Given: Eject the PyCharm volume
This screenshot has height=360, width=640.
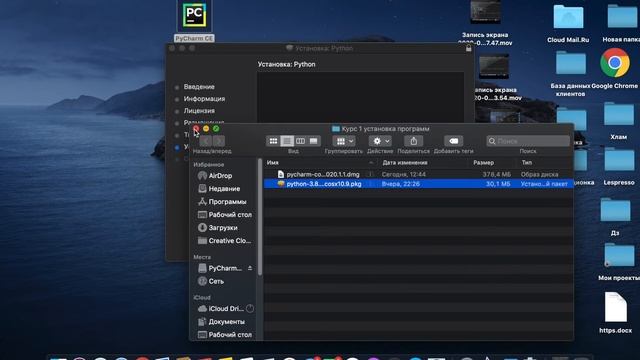Looking at the screenshot, I should click(x=250, y=268).
